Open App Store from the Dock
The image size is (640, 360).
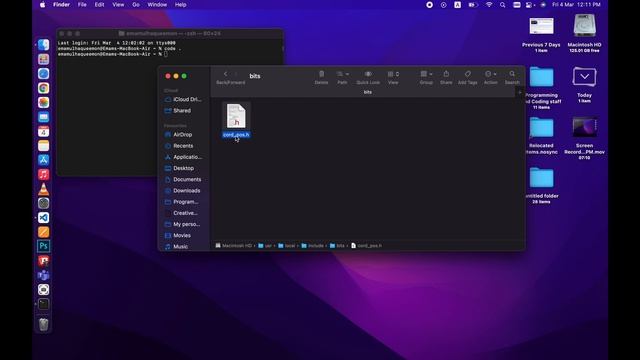click(44, 160)
